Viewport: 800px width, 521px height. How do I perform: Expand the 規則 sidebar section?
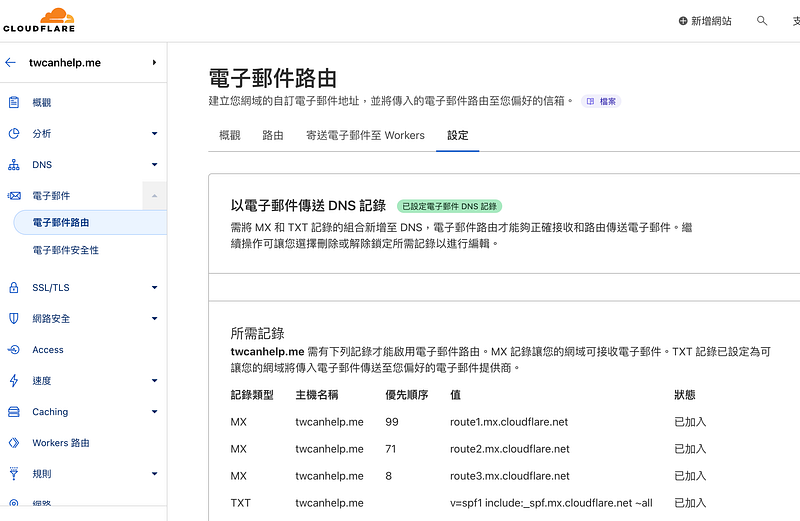point(155,474)
